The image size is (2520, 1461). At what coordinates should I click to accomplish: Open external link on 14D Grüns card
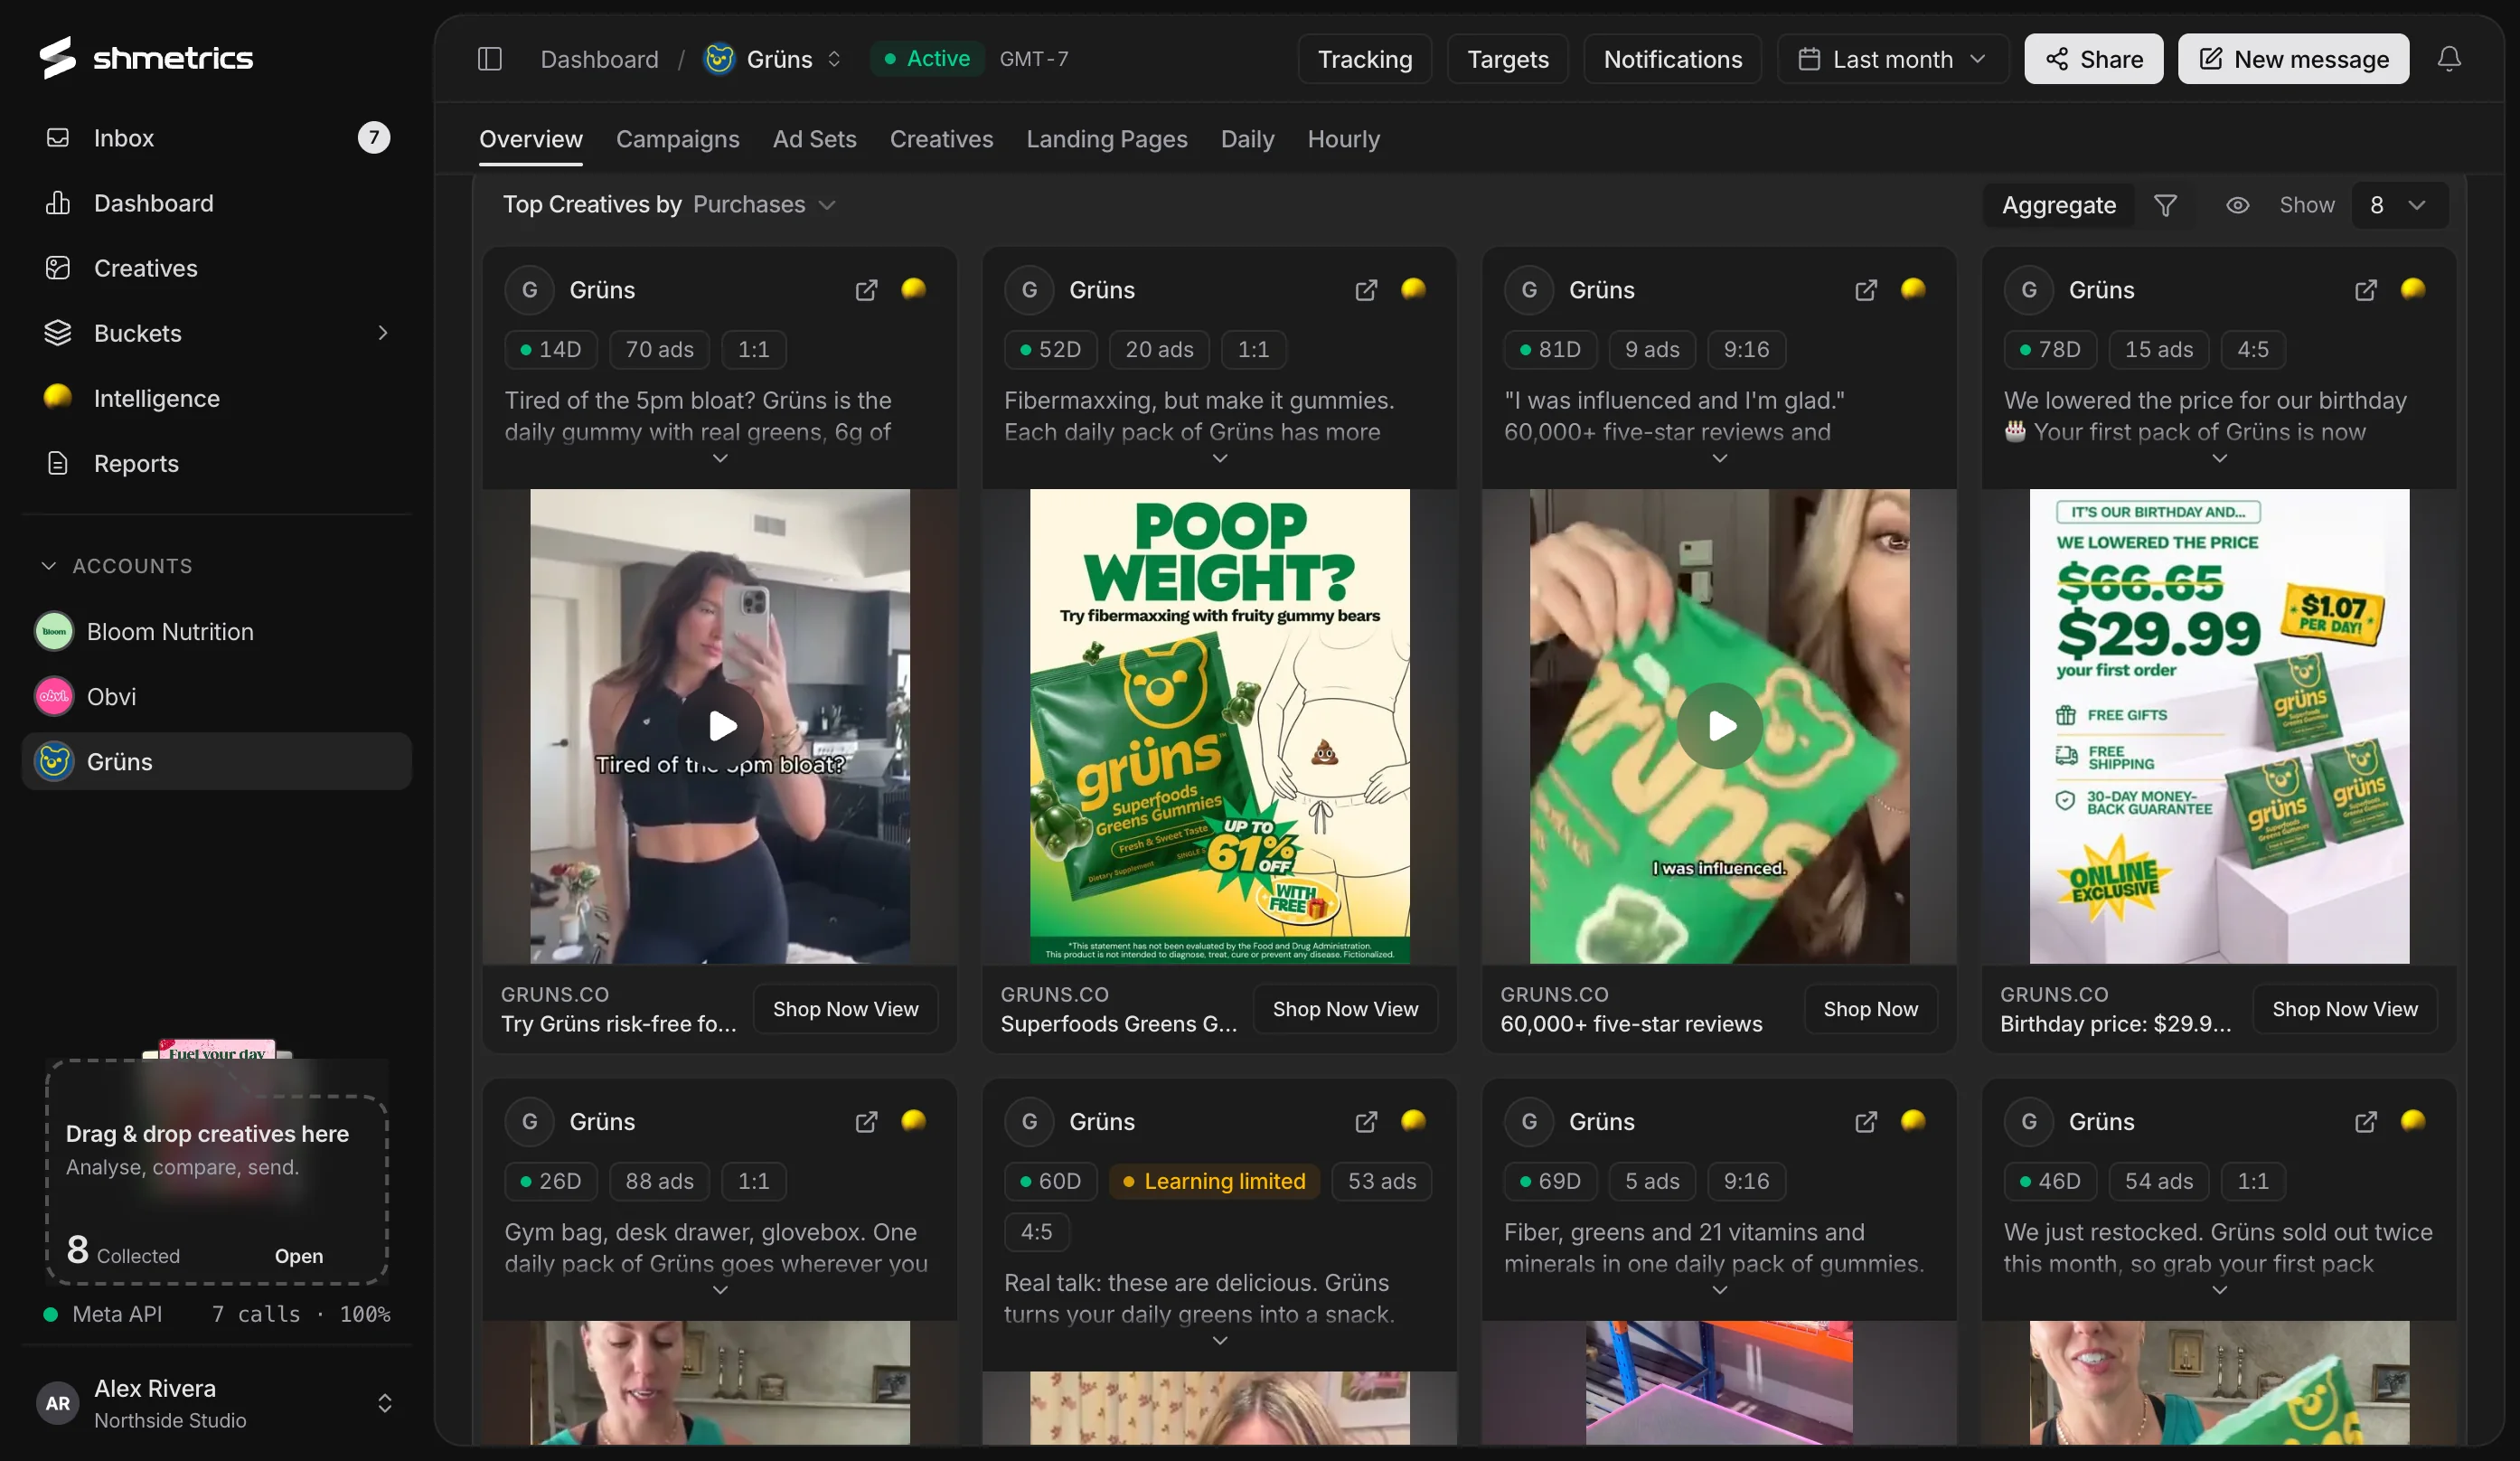tap(866, 290)
